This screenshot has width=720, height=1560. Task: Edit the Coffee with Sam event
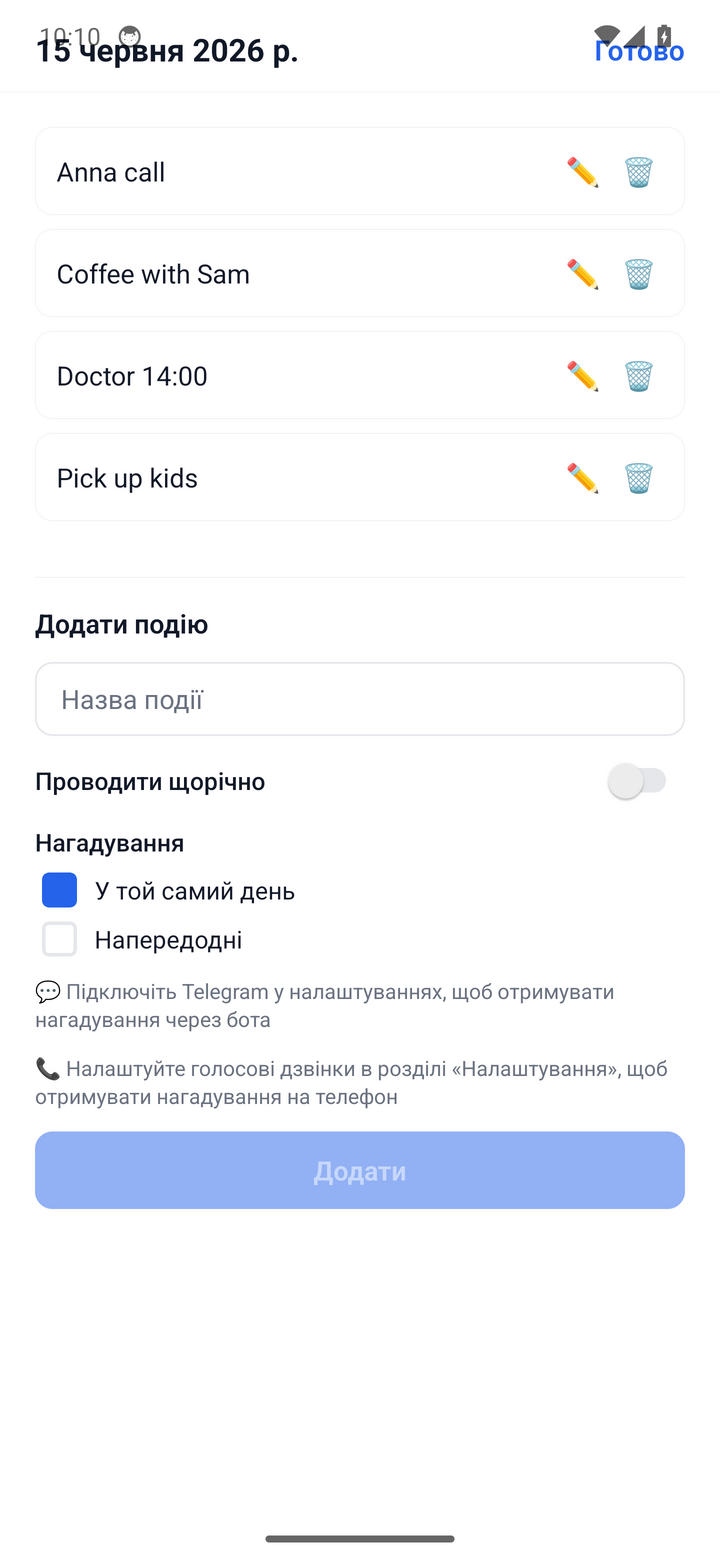click(582, 274)
